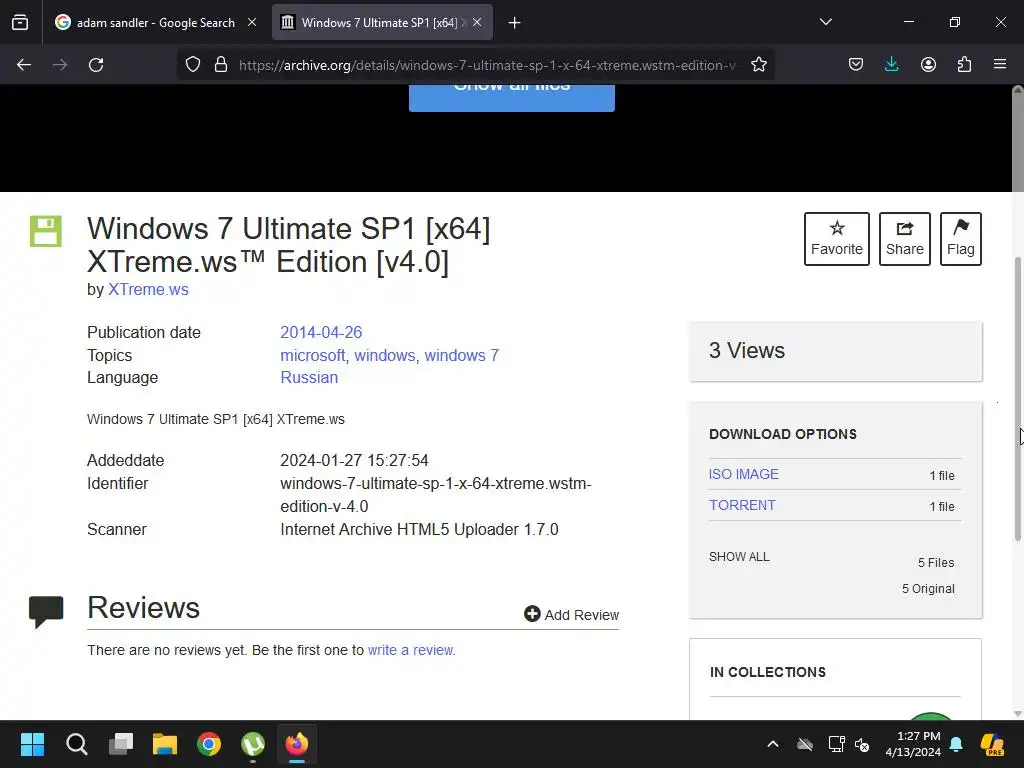Open the write a review link

coord(411,650)
